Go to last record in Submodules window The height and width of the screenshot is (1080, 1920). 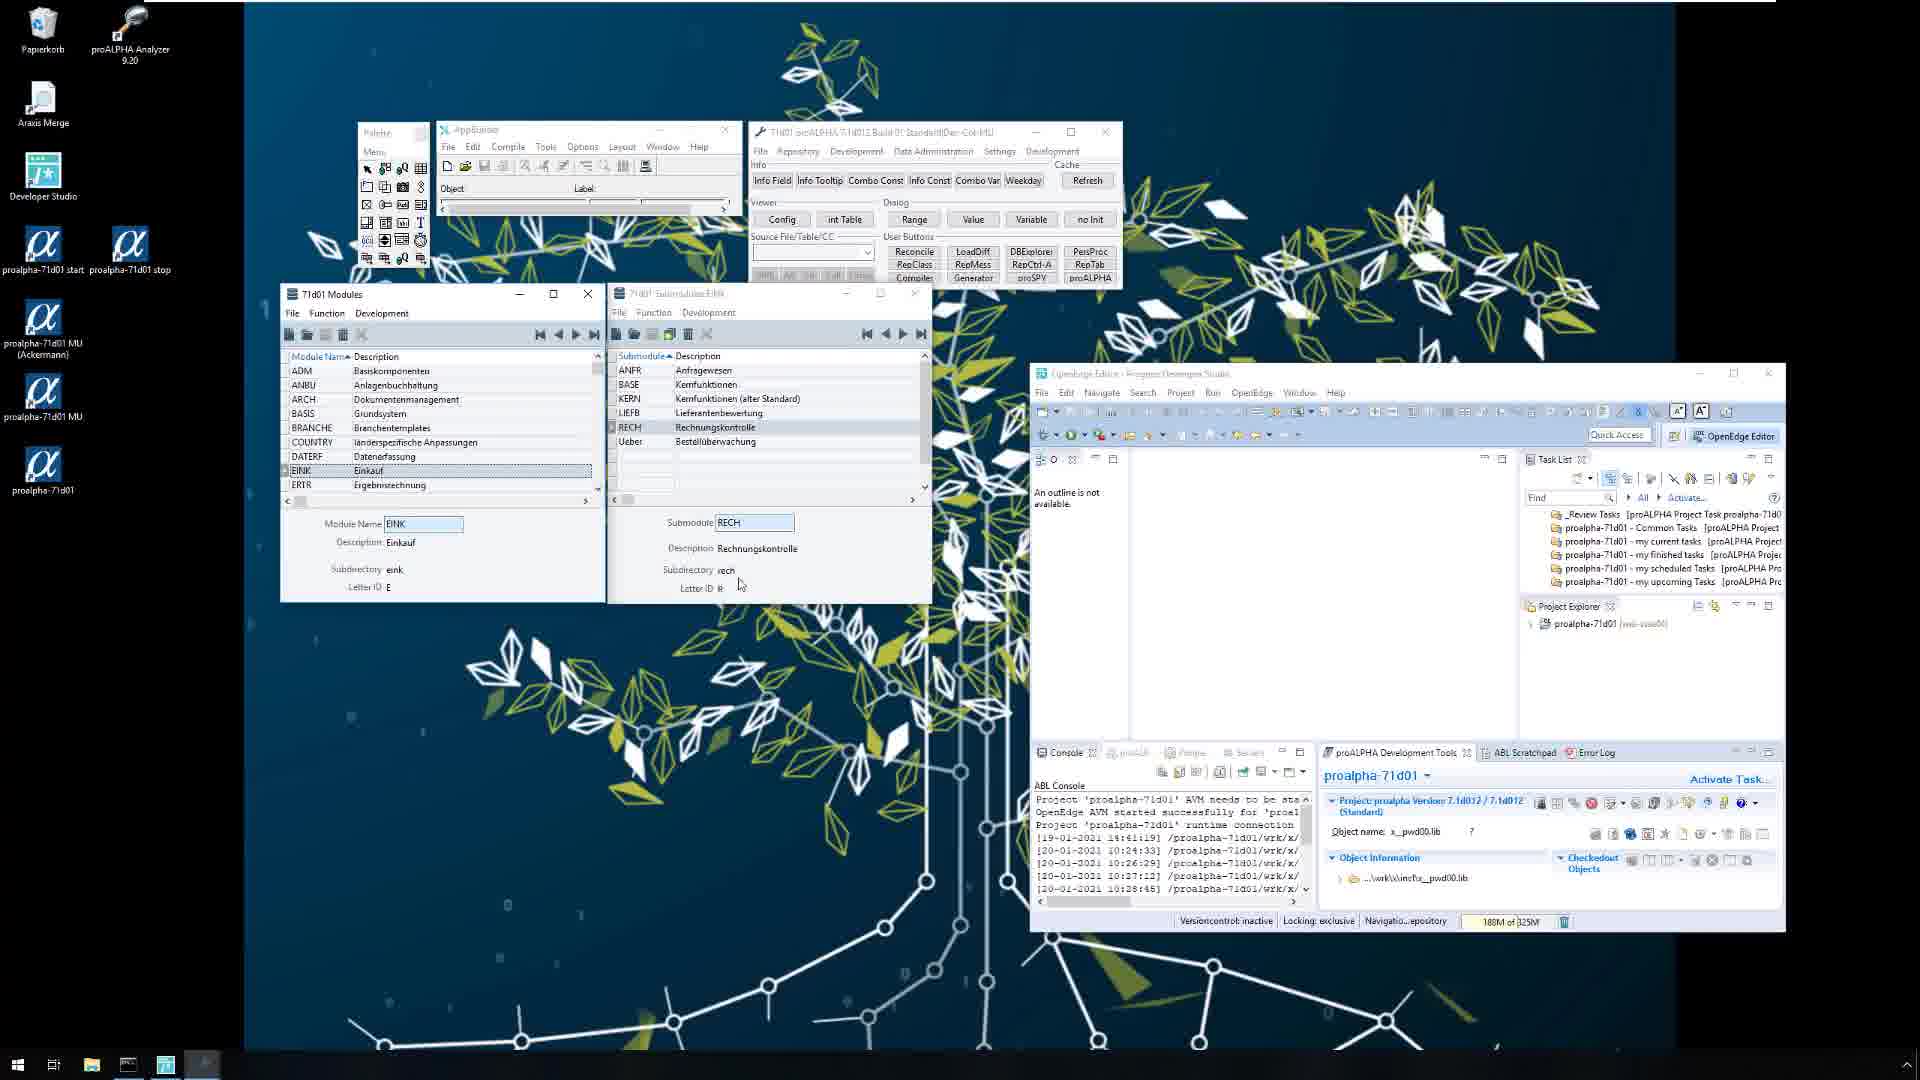pyautogui.click(x=921, y=334)
